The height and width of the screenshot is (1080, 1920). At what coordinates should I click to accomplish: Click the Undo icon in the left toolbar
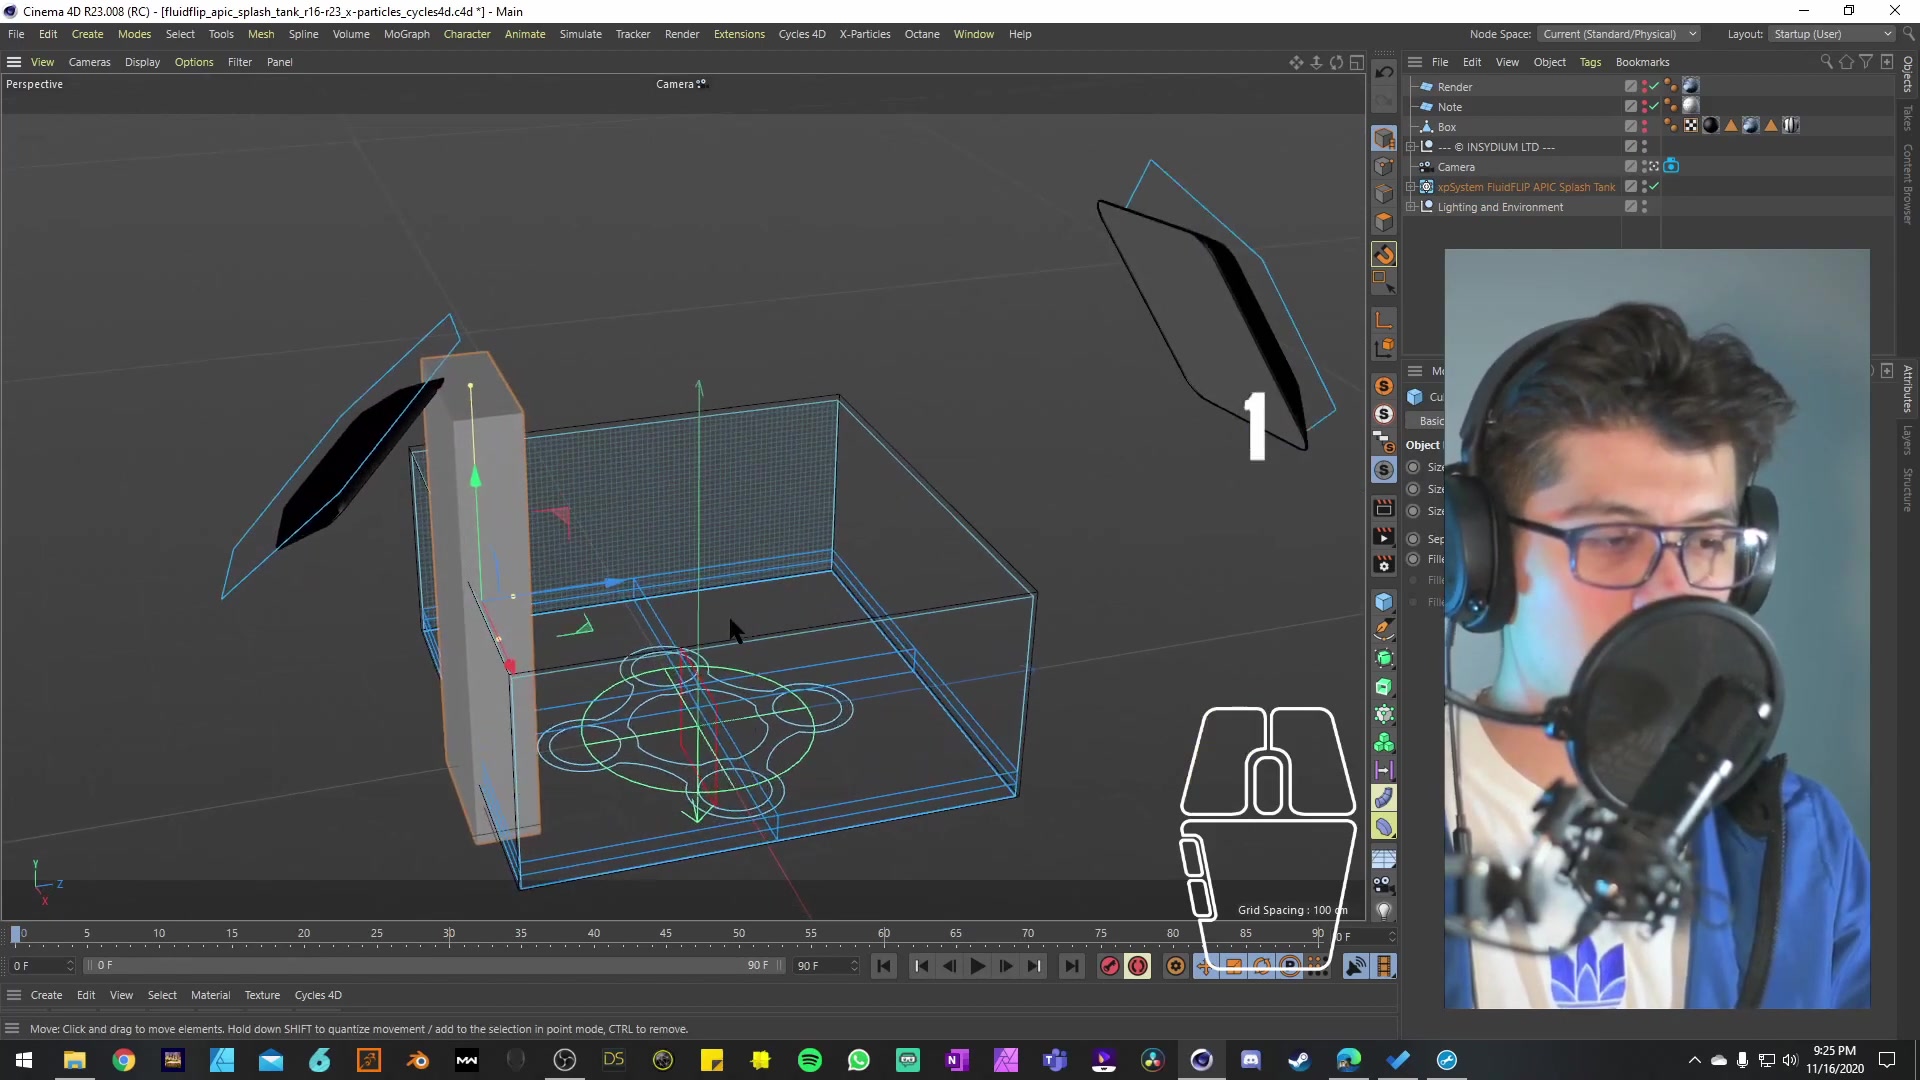click(x=1385, y=72)
